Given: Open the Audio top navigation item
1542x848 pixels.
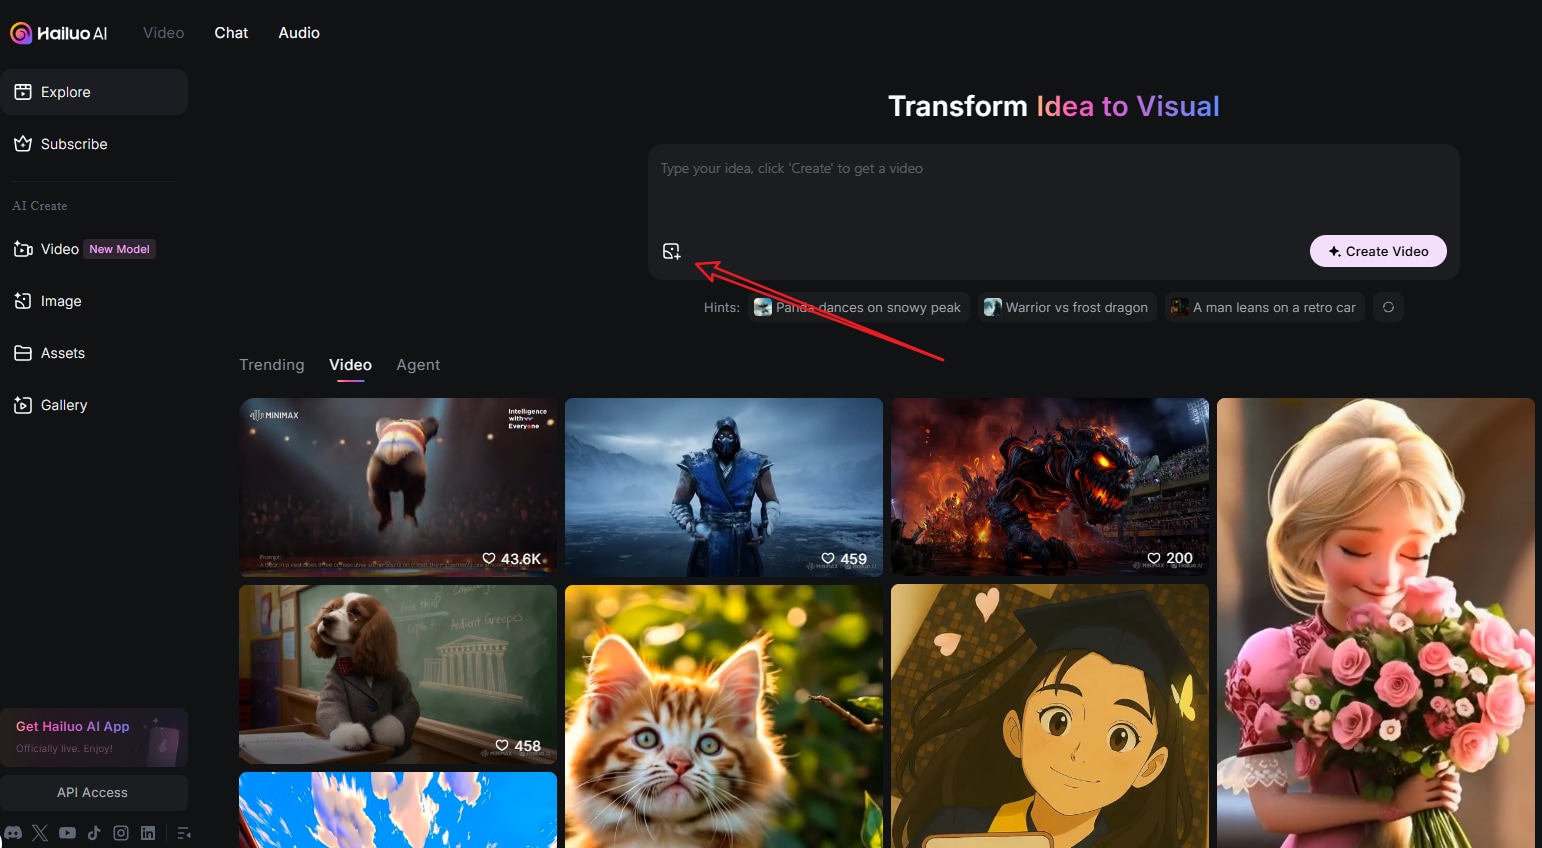Looking at the screenshot, I should [x=299, y=33].
